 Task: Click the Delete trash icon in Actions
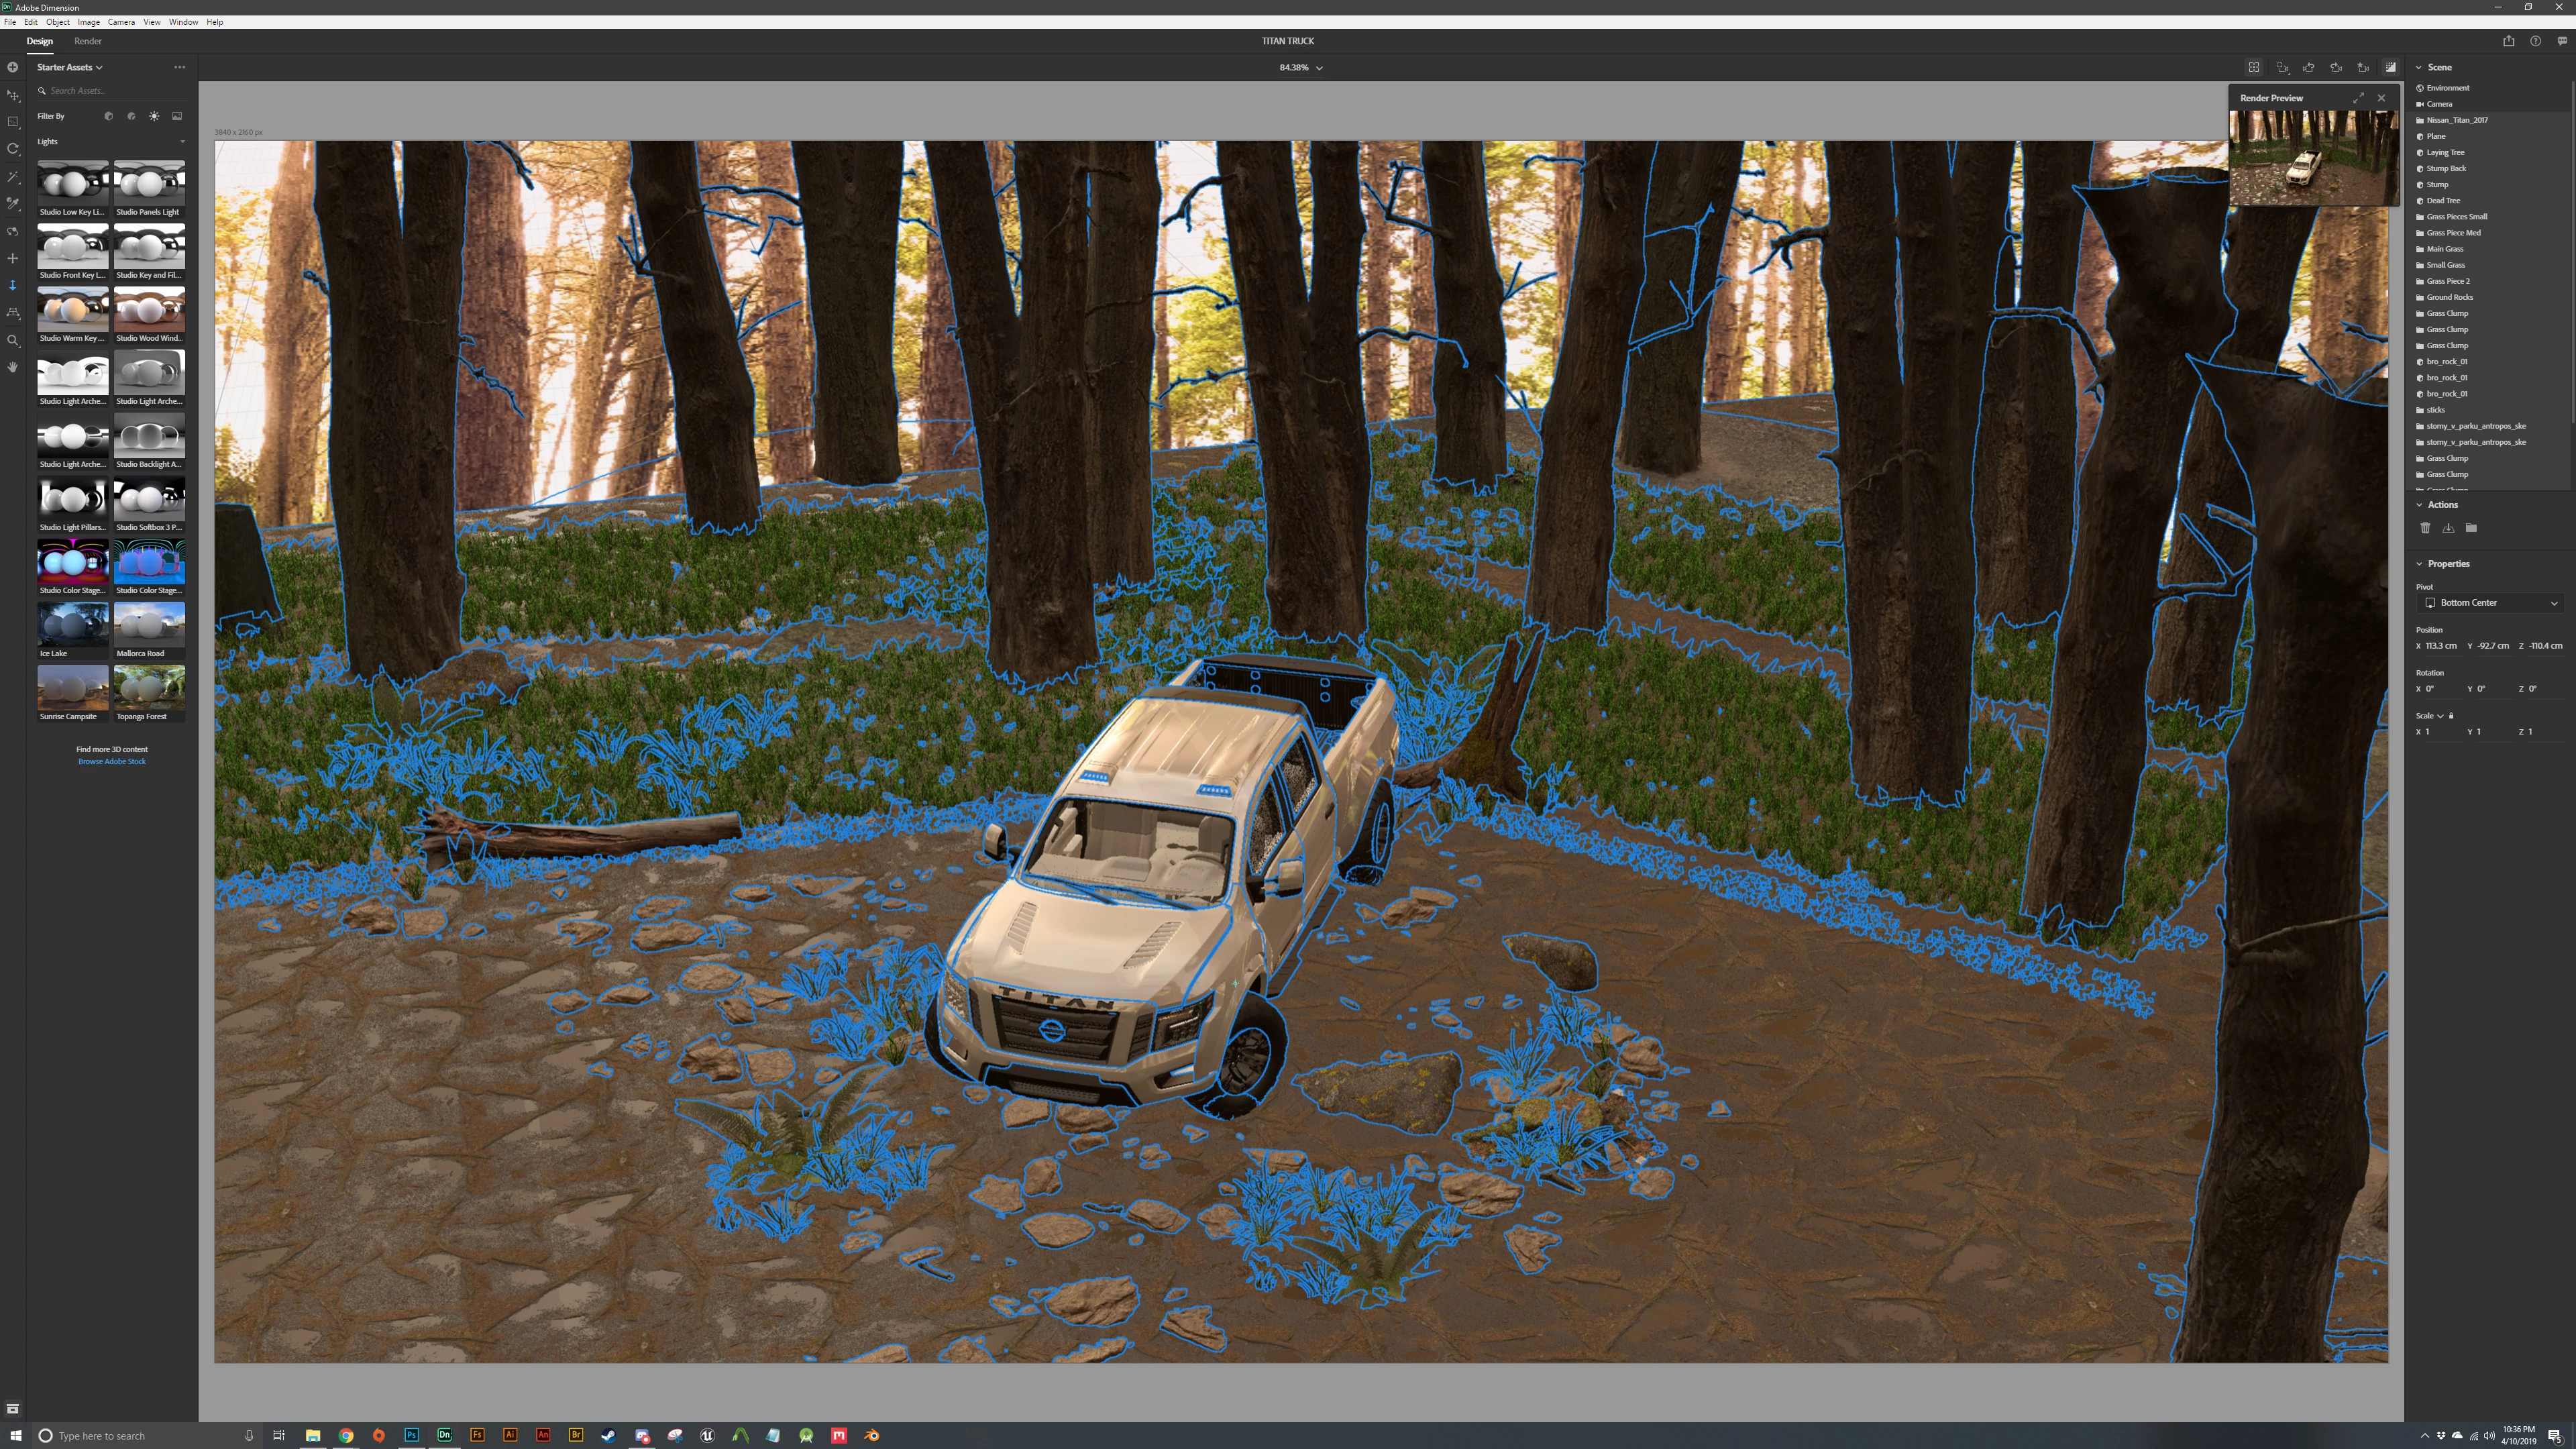[x=2425, y=528]
